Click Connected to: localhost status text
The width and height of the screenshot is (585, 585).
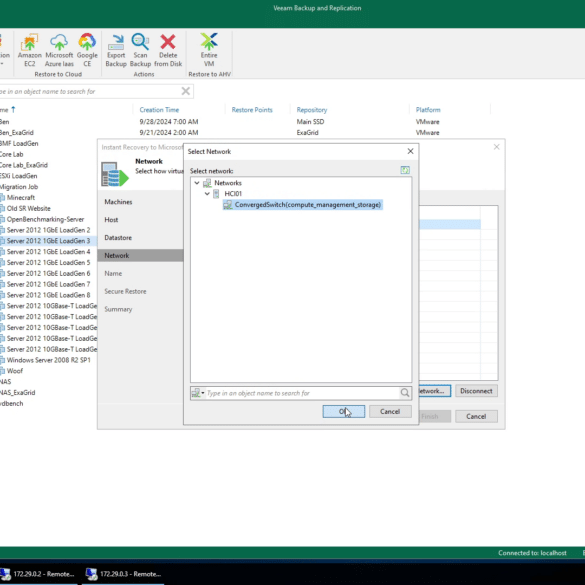[532, 553]
